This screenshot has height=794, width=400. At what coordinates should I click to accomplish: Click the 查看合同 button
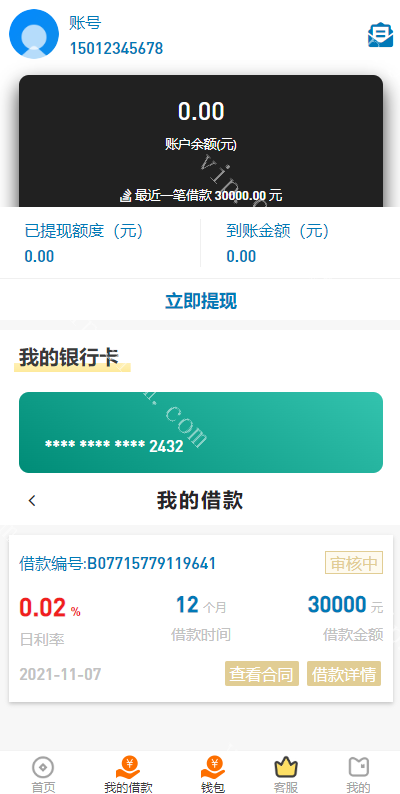[x=262, y=673]
